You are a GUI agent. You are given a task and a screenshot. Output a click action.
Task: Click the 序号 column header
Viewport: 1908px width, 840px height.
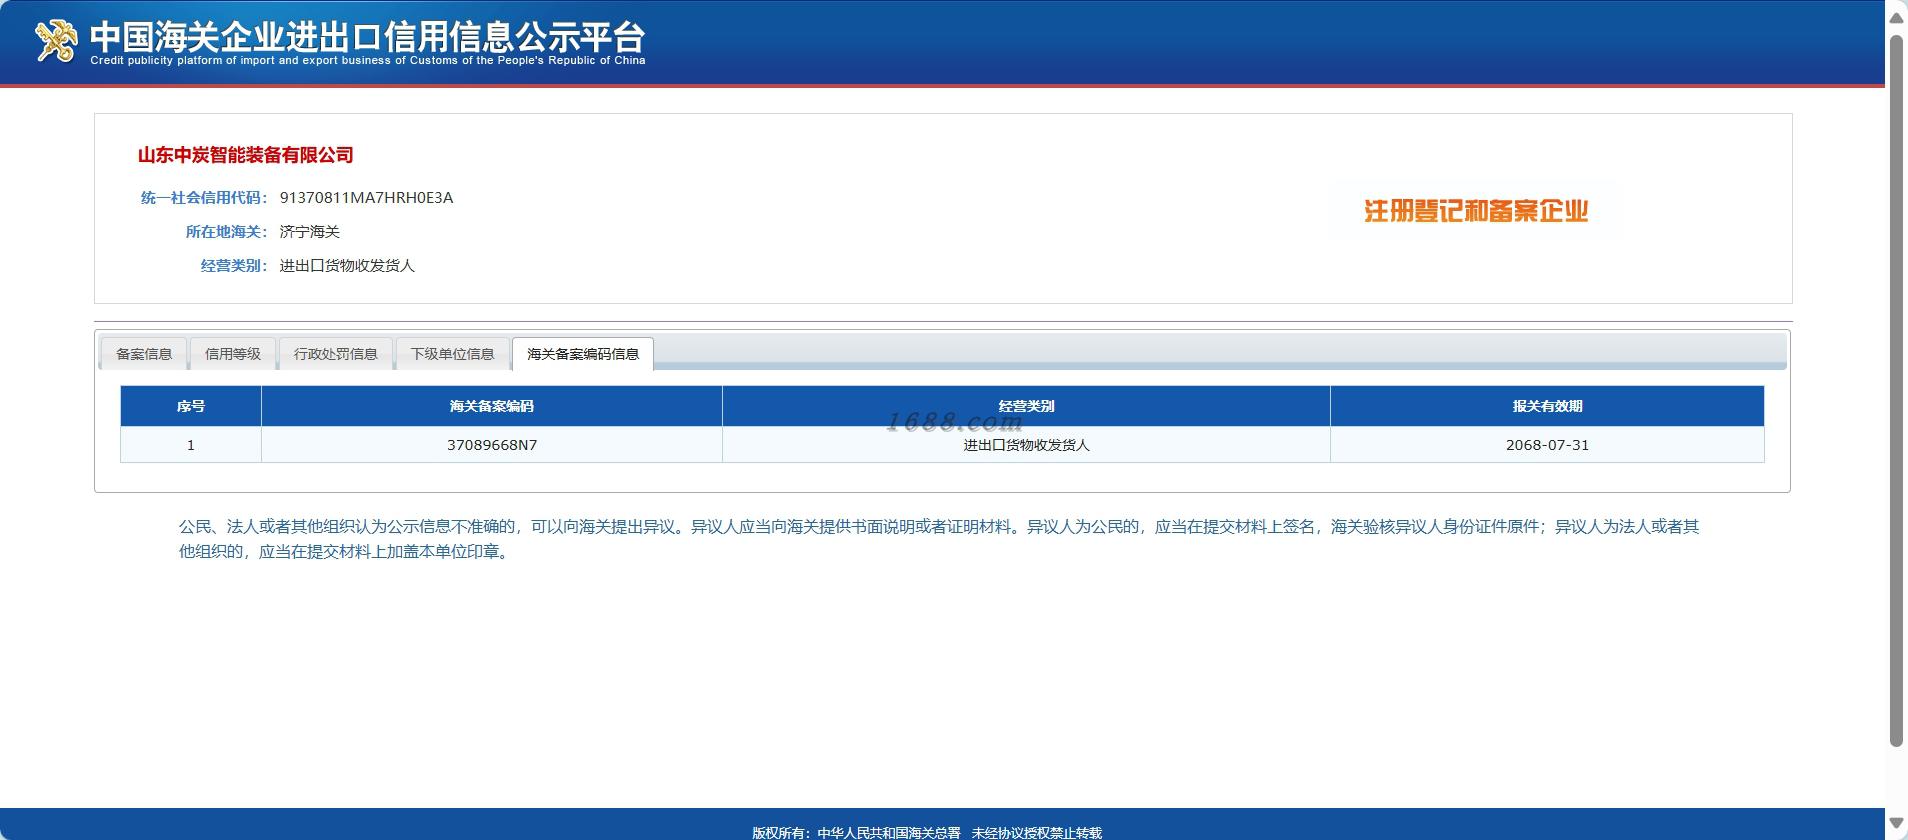[x=191, y=406]
